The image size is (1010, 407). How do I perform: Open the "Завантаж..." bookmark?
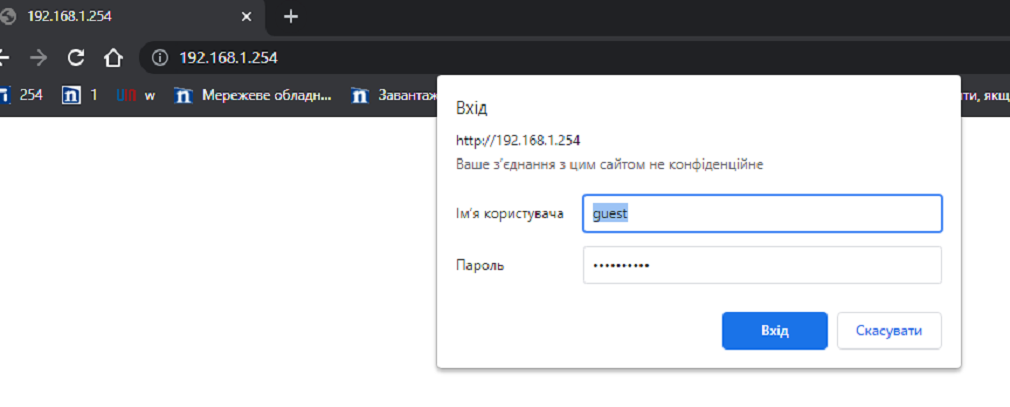(394, 95)
